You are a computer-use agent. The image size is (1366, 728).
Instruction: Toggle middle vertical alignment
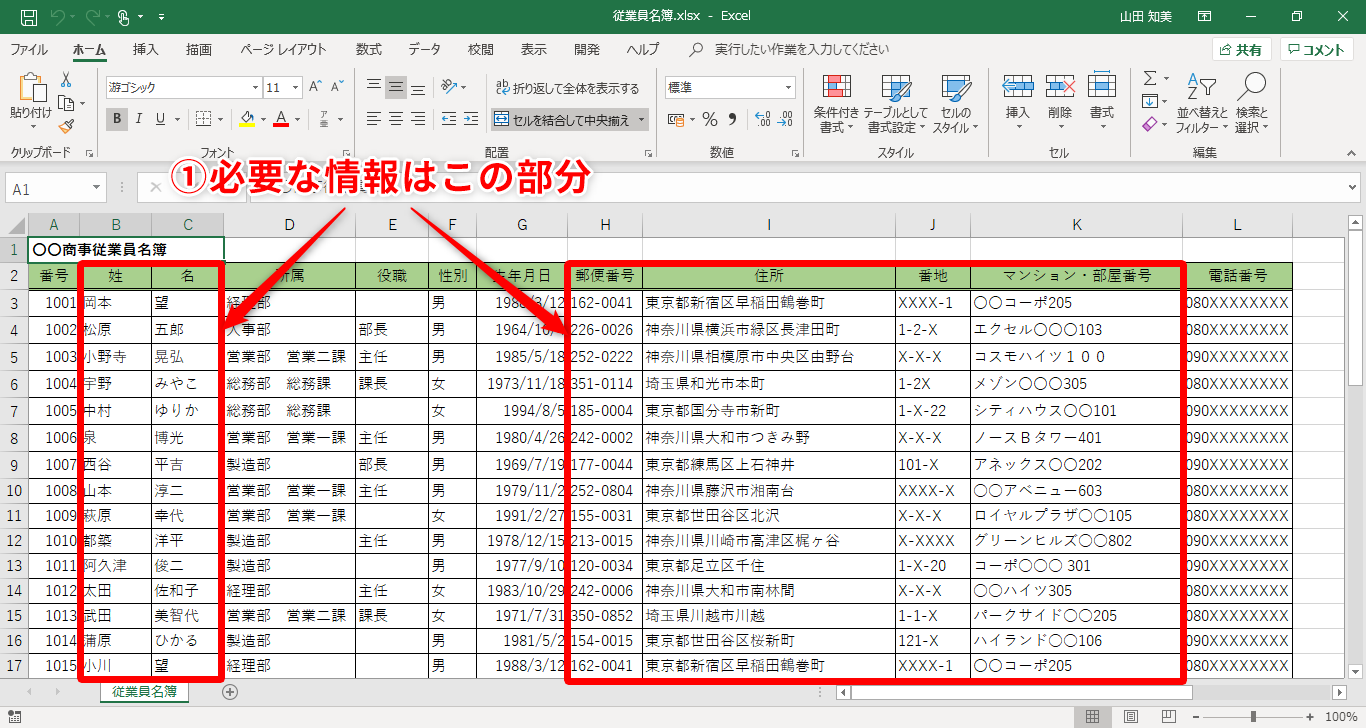[396, 87]
